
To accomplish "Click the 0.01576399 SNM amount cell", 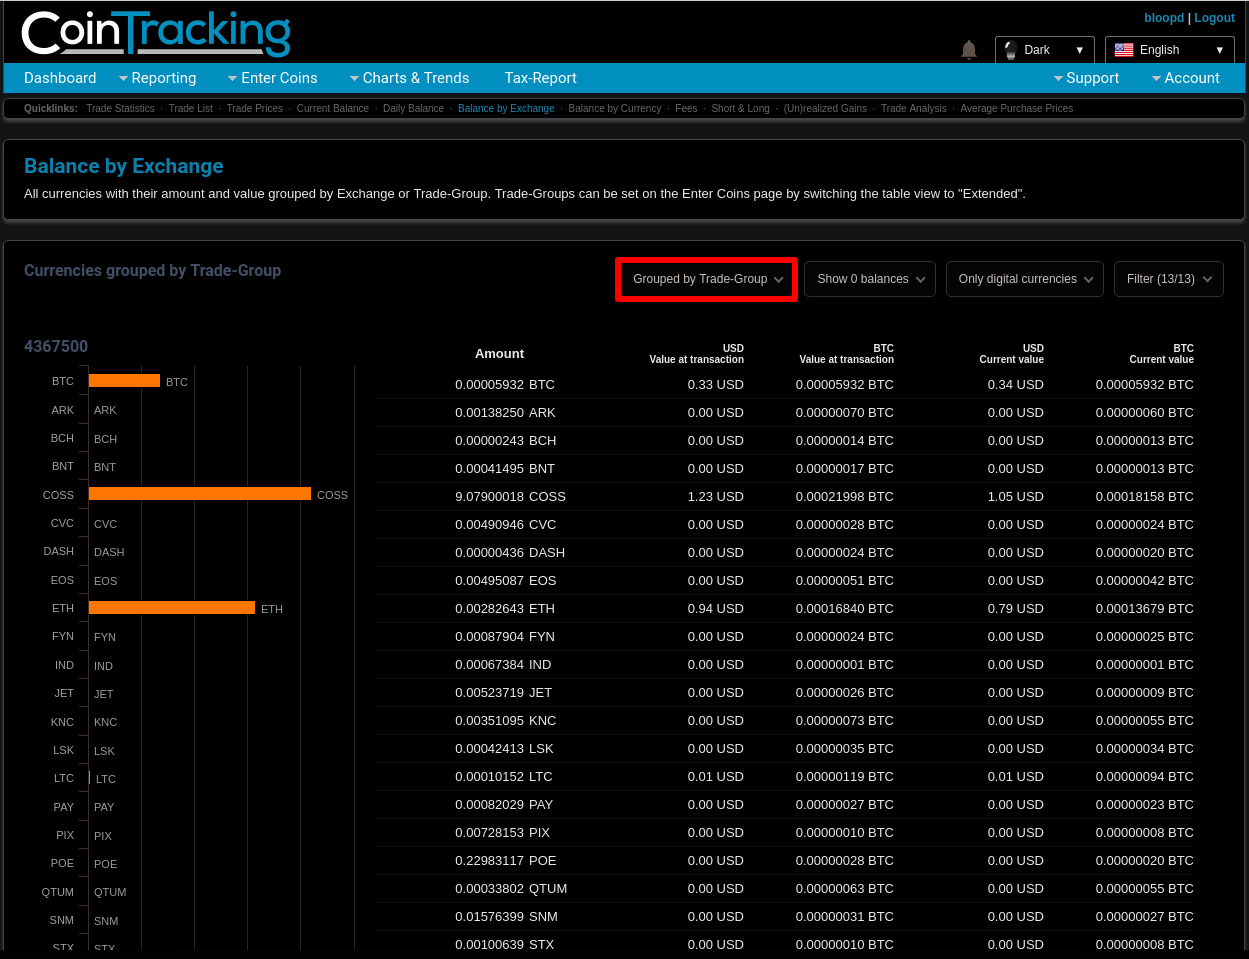I will coord(507,917).
